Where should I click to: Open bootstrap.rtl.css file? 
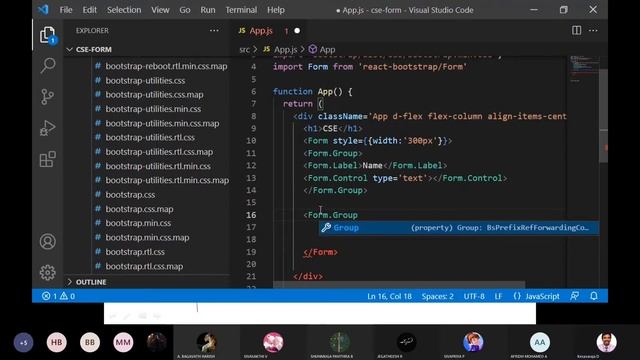[x=135, y=252]
